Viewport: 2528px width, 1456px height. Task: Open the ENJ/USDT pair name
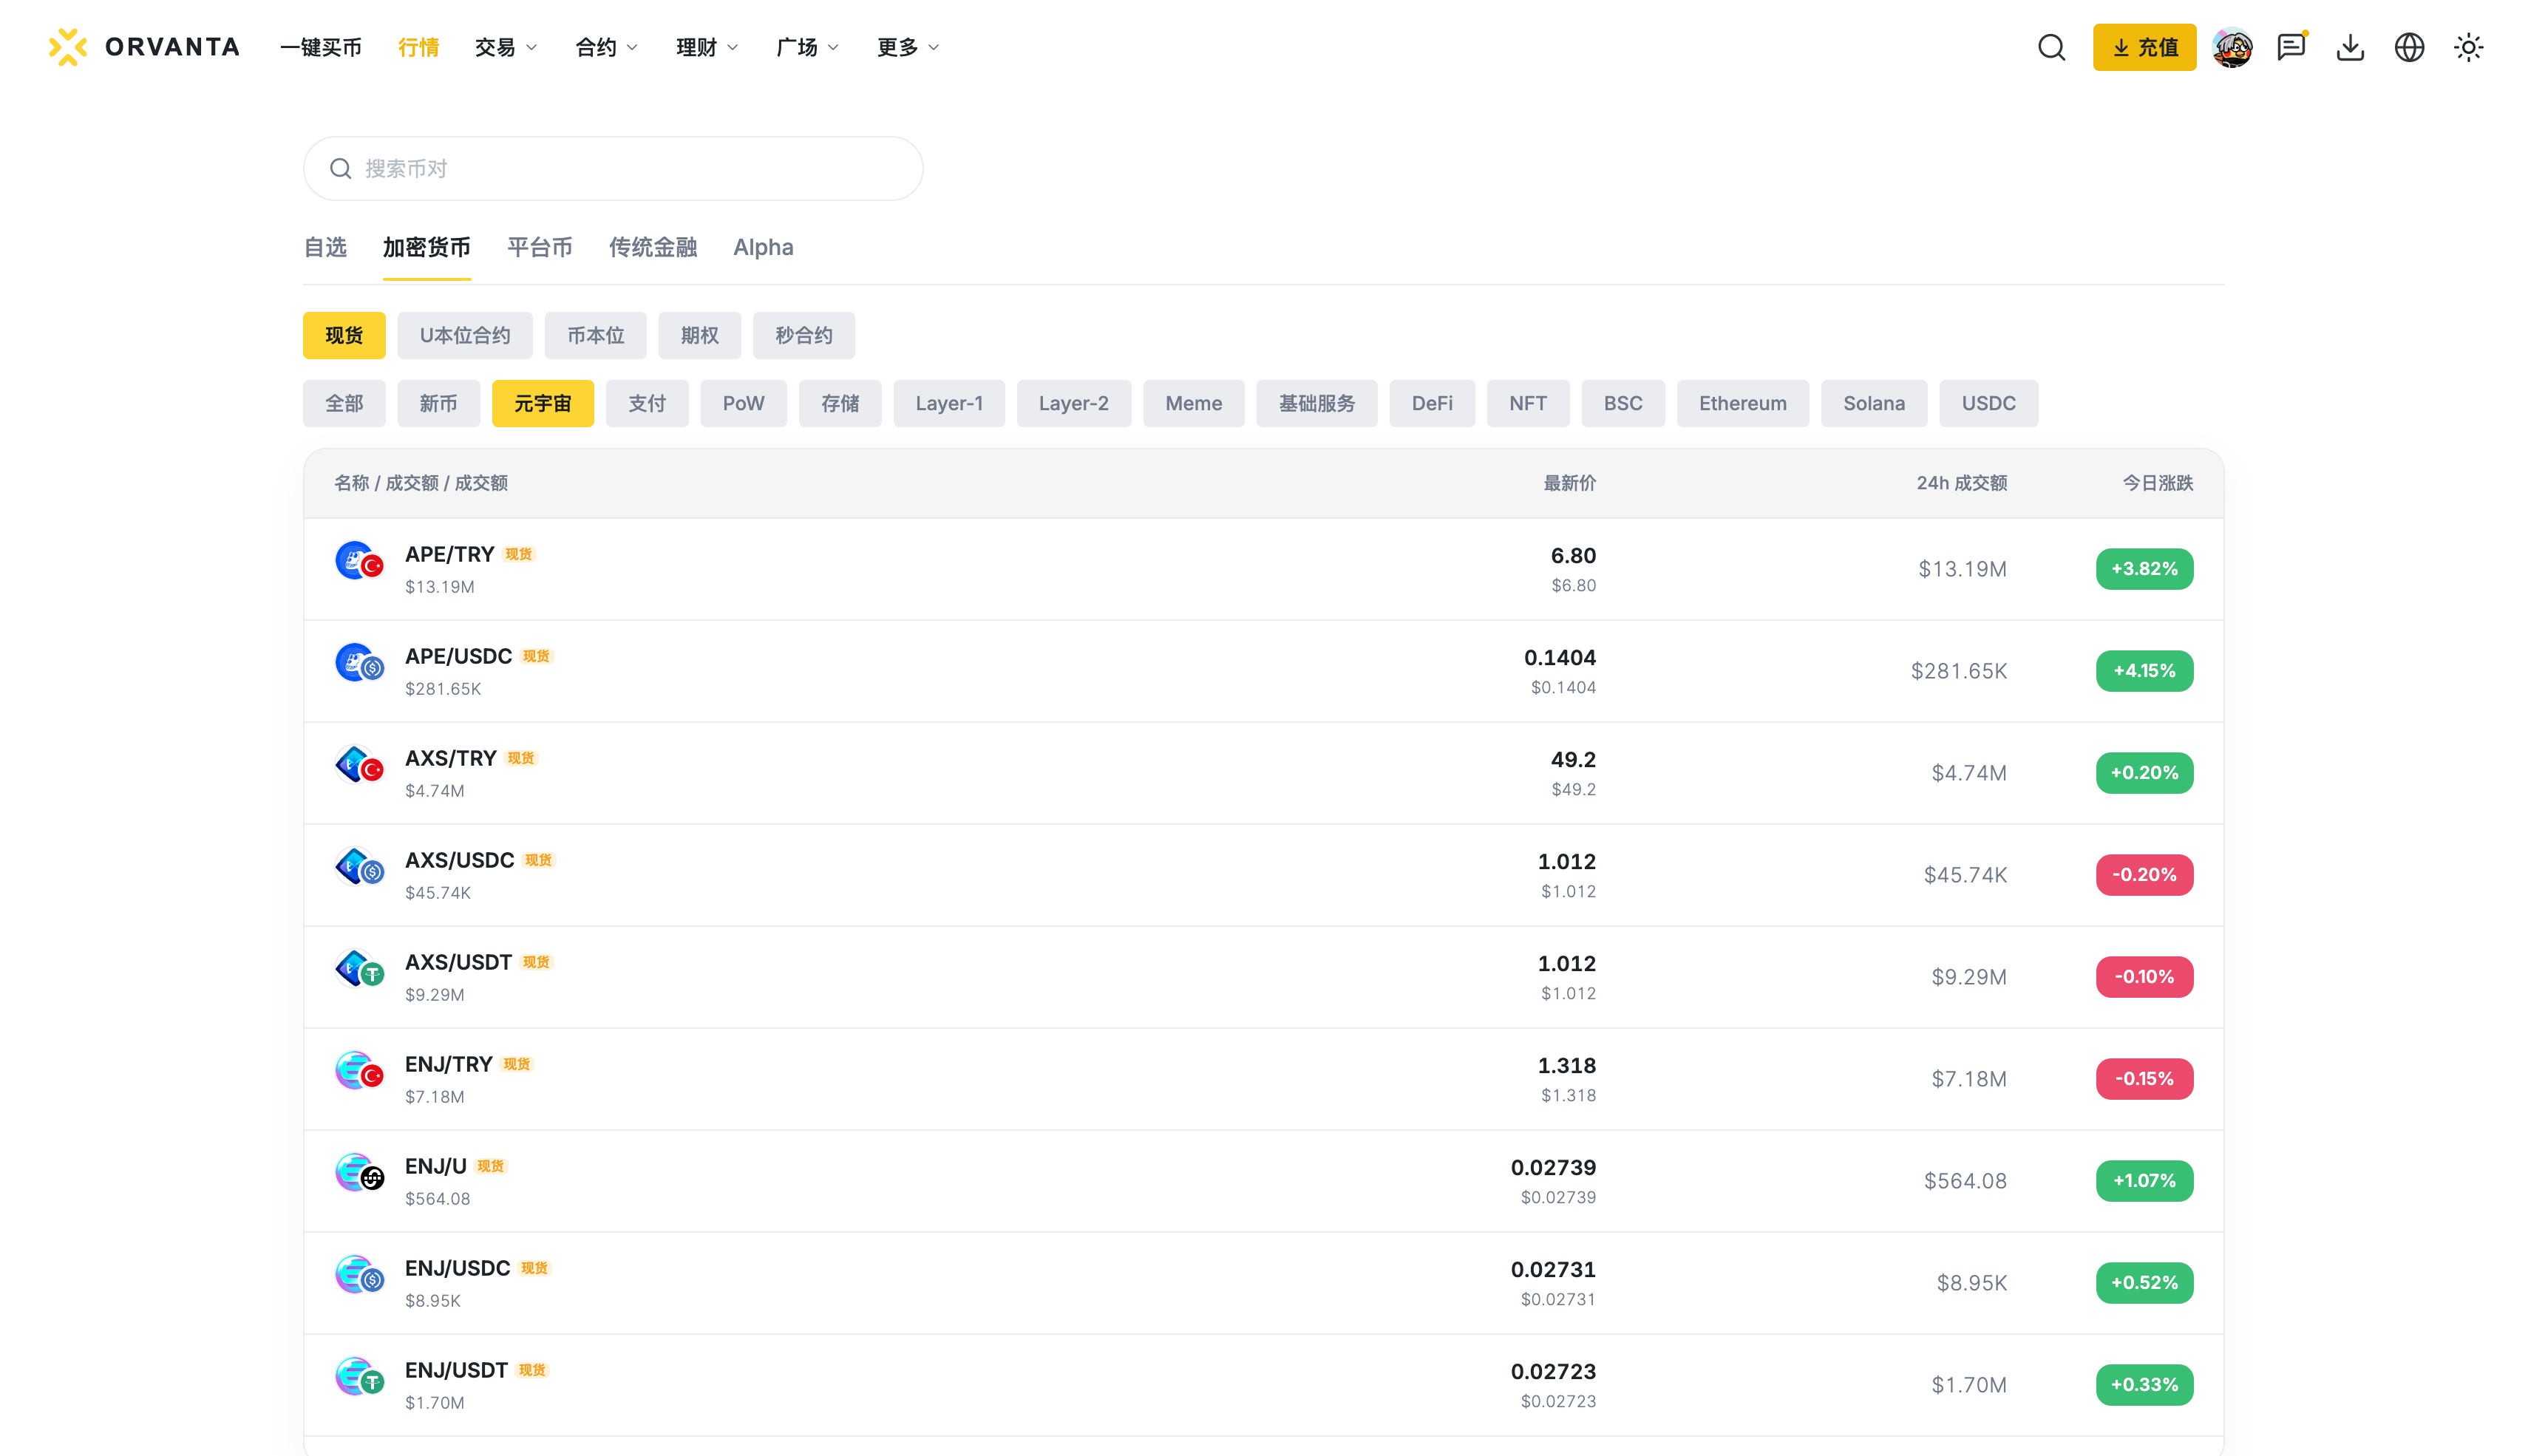(x=456, y=1370)
